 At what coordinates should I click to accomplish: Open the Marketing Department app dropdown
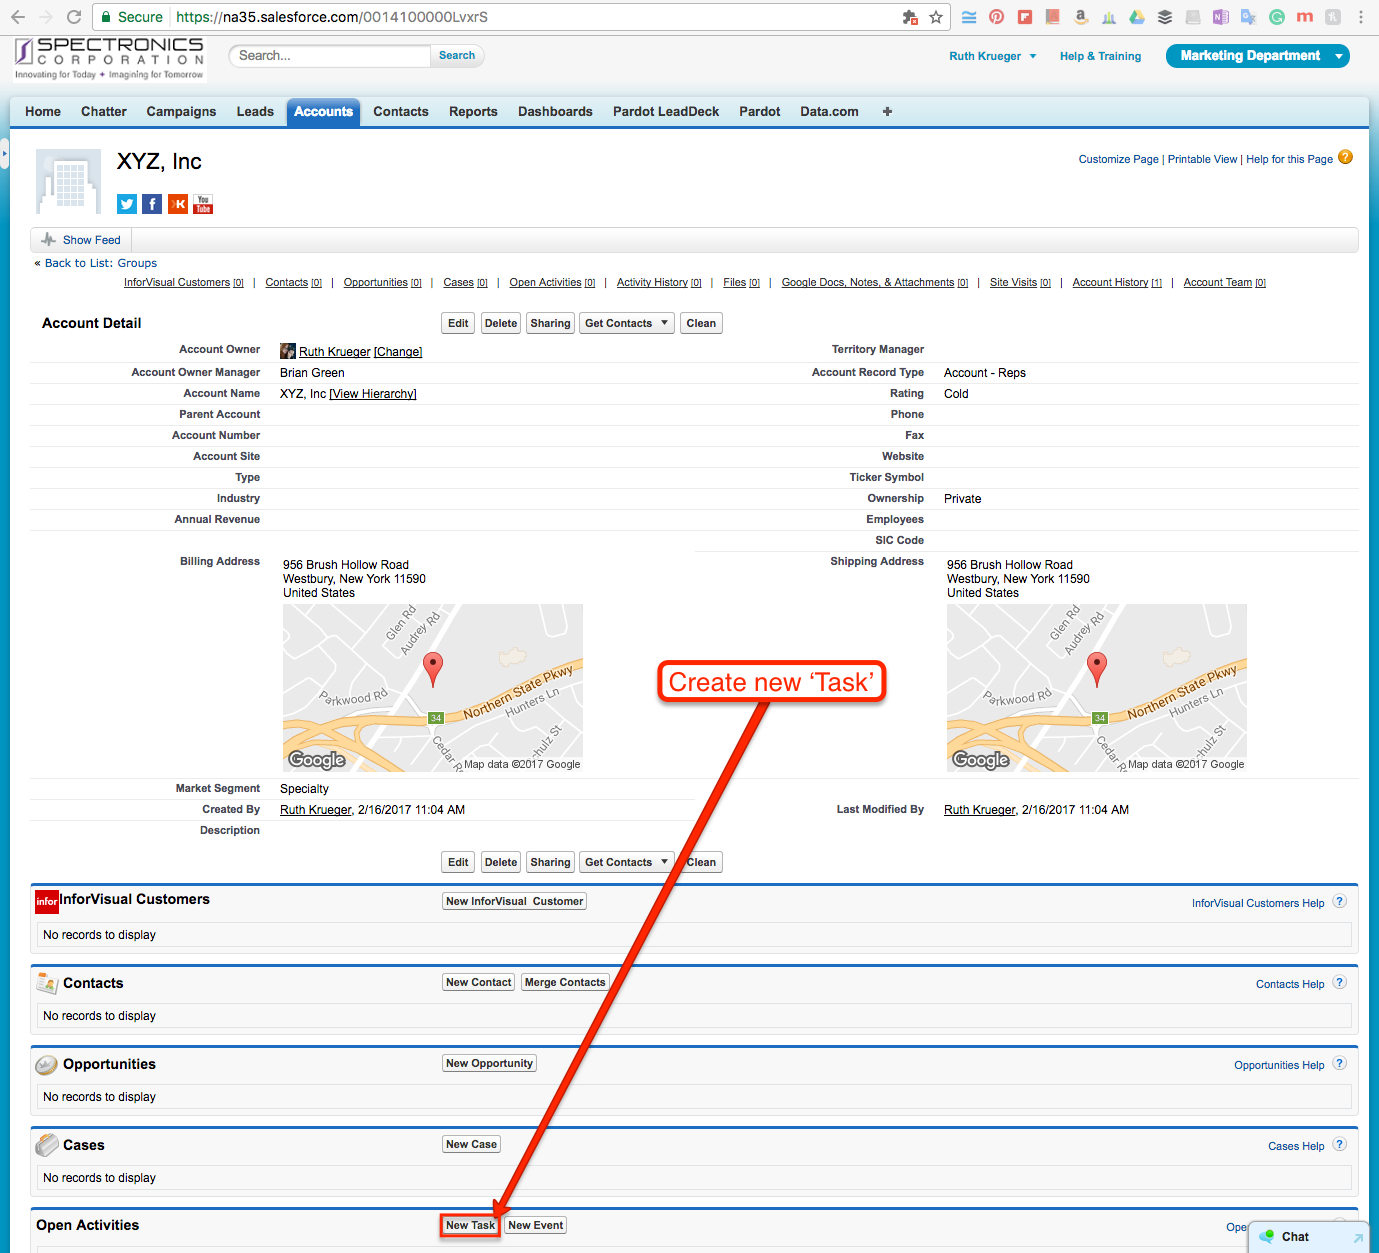click(1338, 56)
